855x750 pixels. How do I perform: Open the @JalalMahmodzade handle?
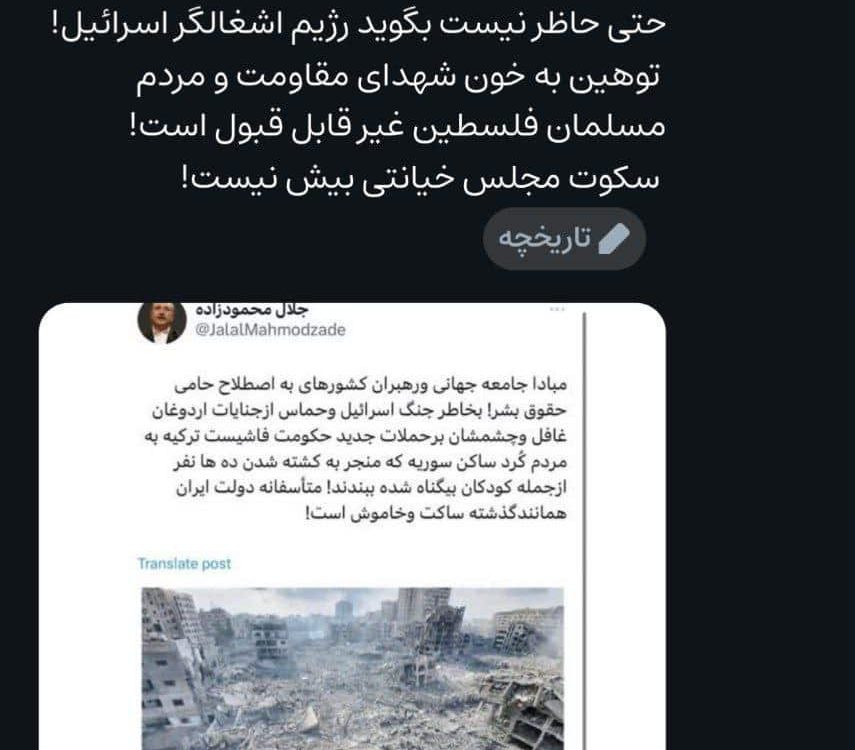(270, 330)
